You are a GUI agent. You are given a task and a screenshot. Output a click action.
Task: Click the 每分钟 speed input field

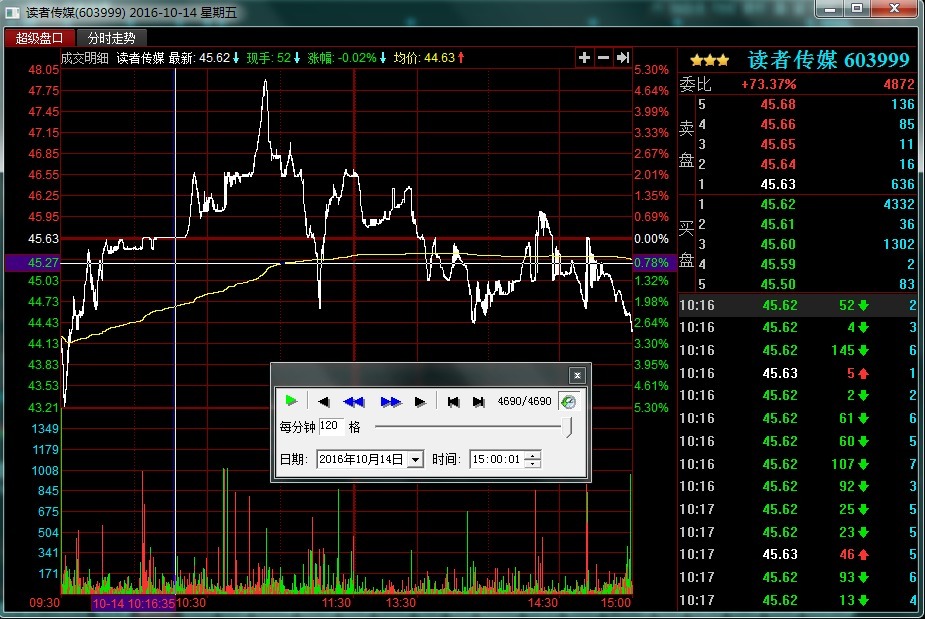pos(331,427)
